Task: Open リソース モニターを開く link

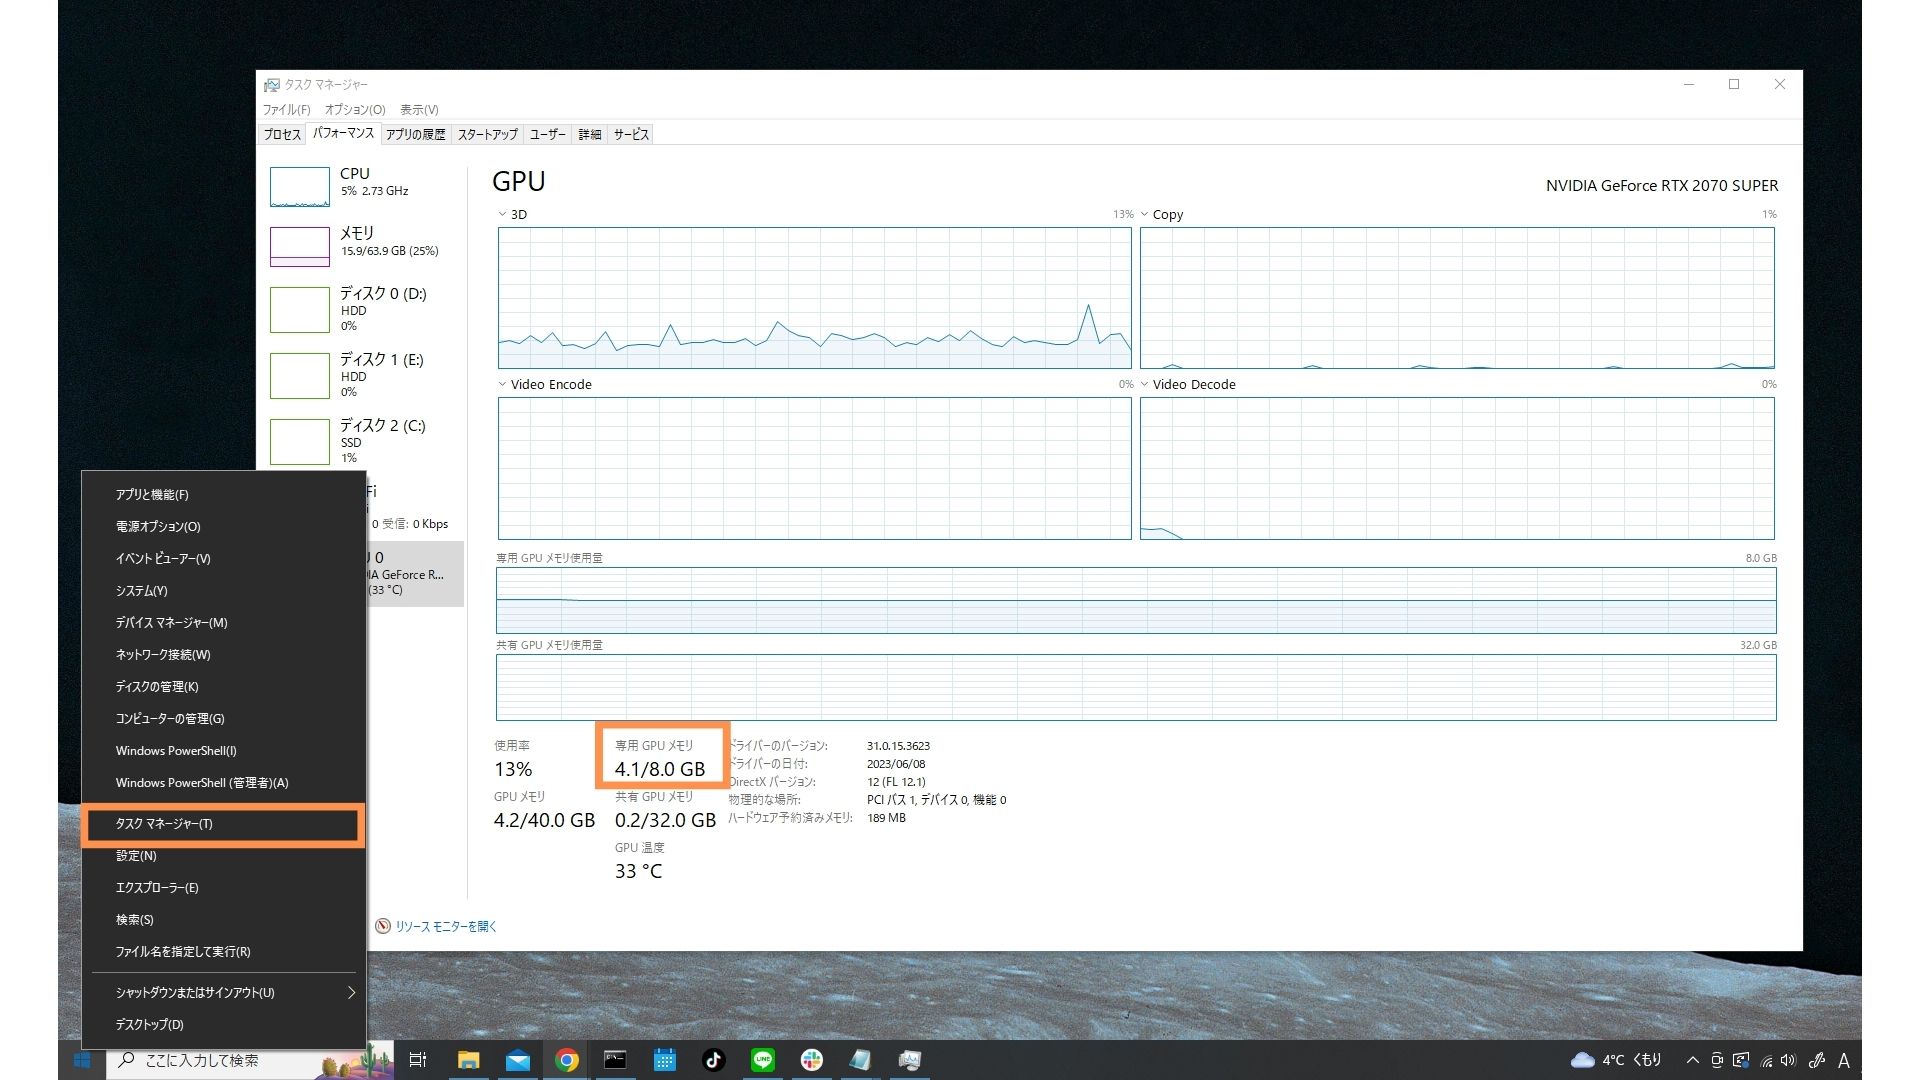Action: [x=445, y=926]
